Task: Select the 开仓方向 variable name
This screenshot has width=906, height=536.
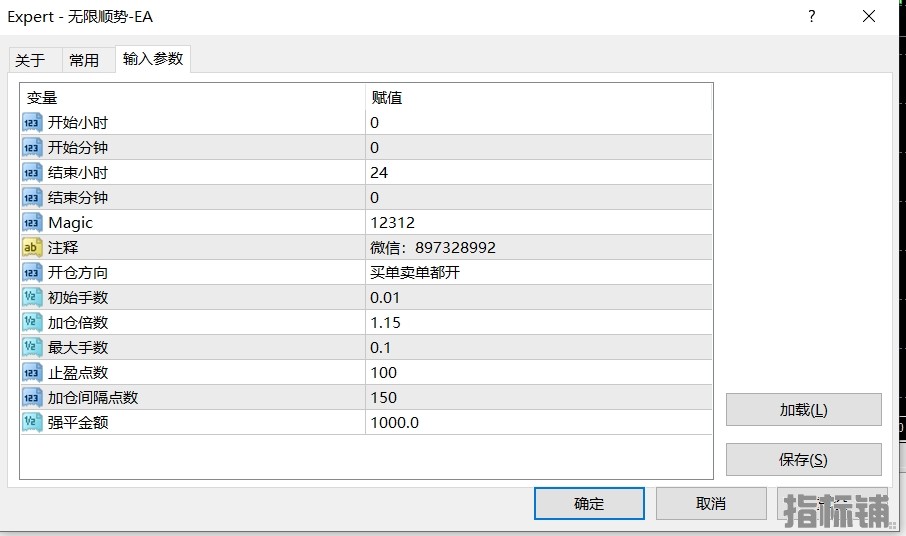Action: point(78,272)
